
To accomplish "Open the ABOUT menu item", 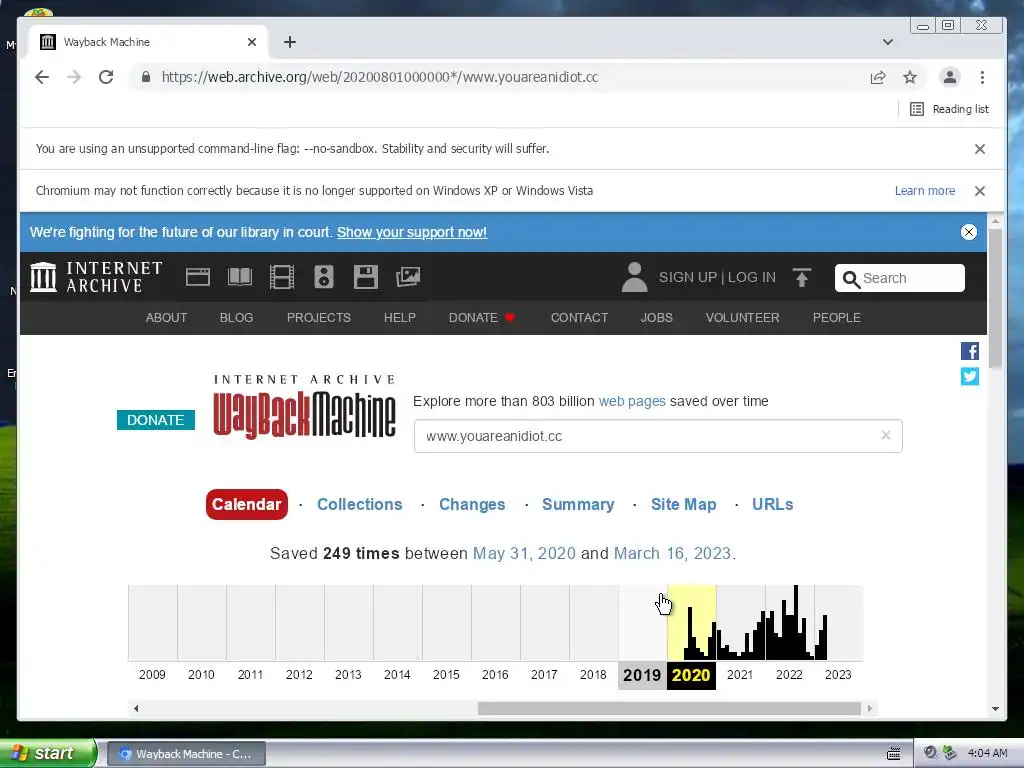I will (166, 317).
